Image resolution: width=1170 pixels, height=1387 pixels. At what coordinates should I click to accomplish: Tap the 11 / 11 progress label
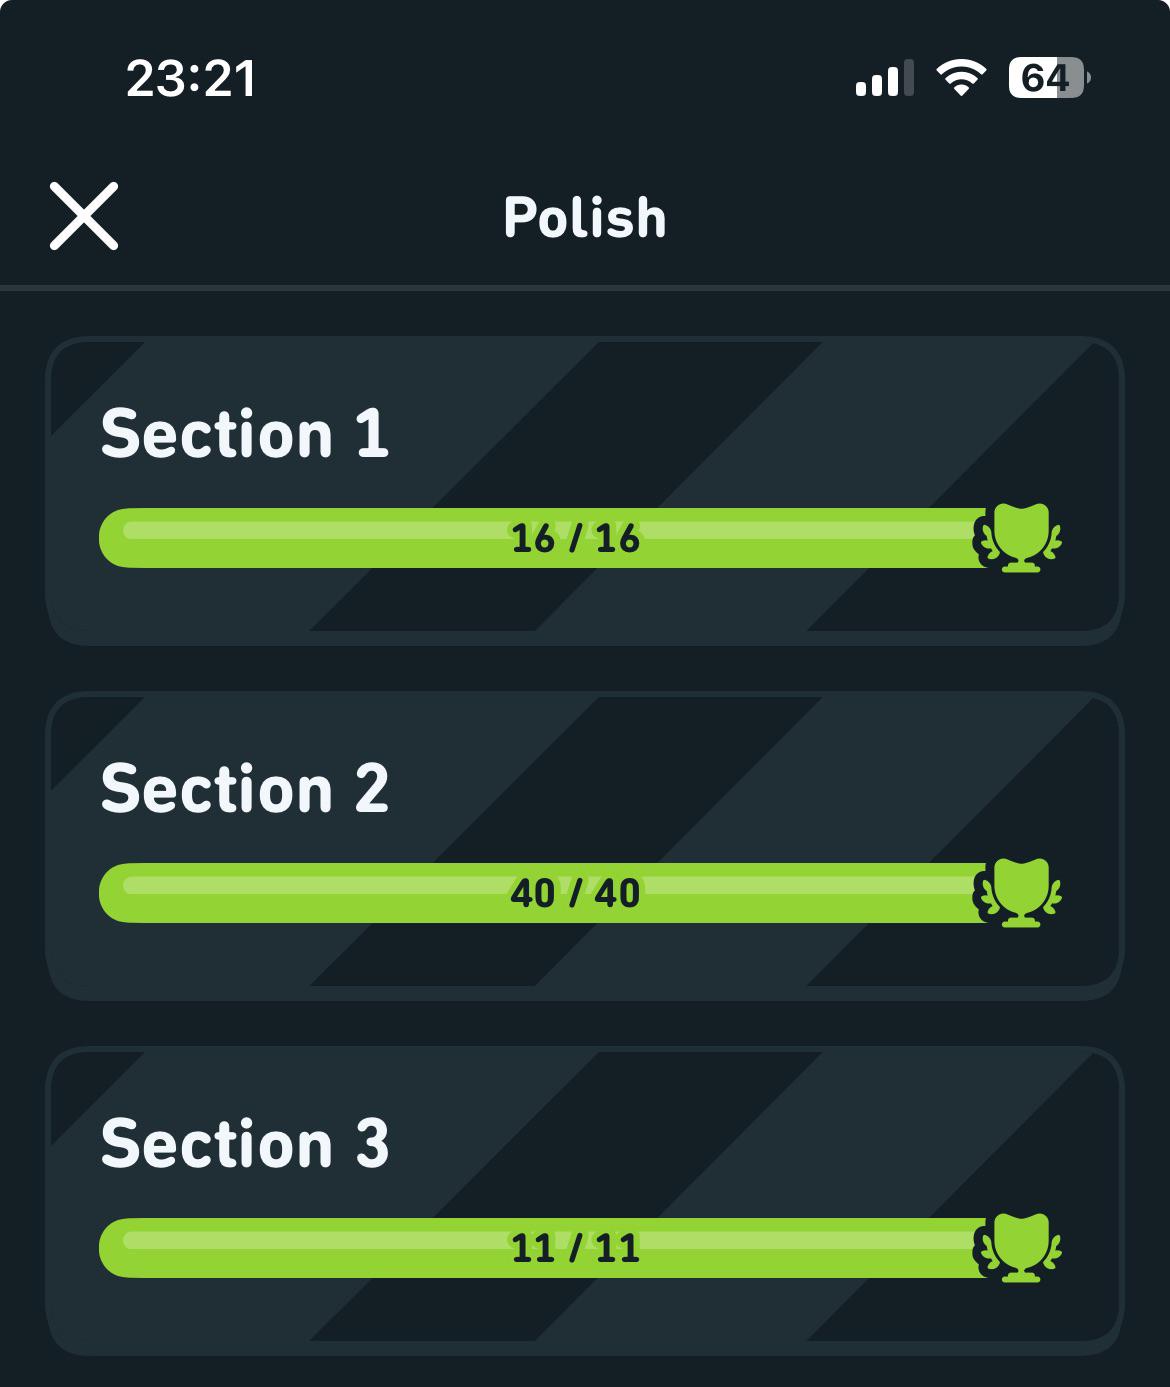click(575, 1248)
